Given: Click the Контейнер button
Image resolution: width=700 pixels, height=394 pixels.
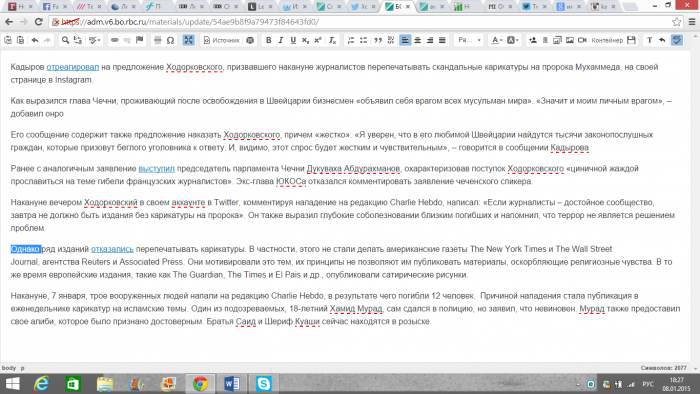Looking at the screenshot, I should tap(607, 40).
